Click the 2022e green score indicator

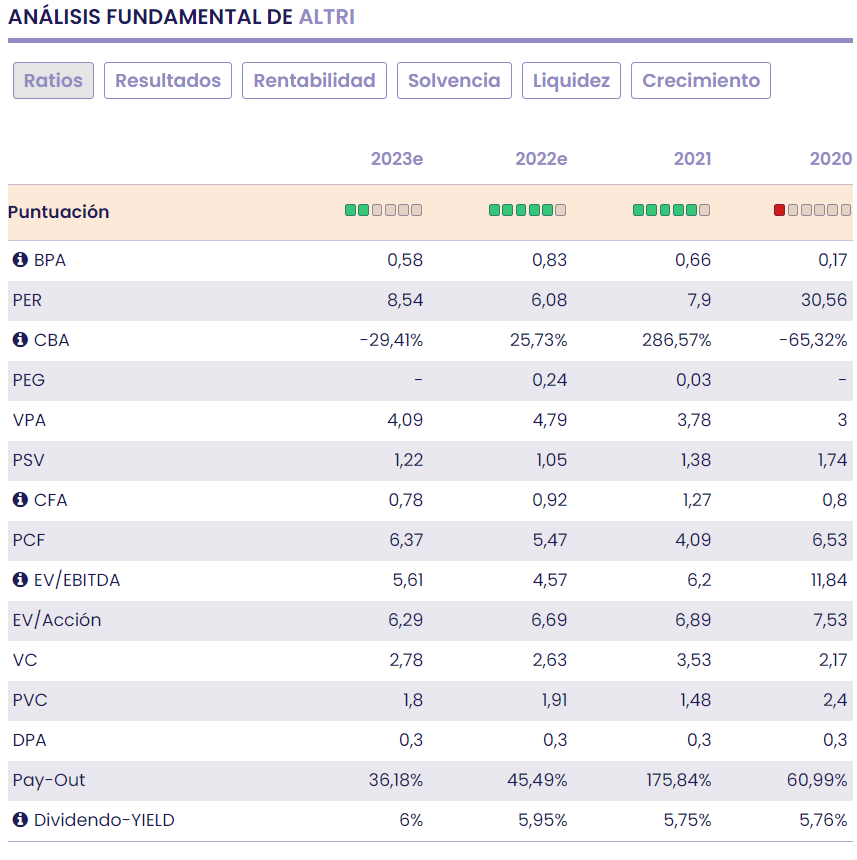(527, 210)
